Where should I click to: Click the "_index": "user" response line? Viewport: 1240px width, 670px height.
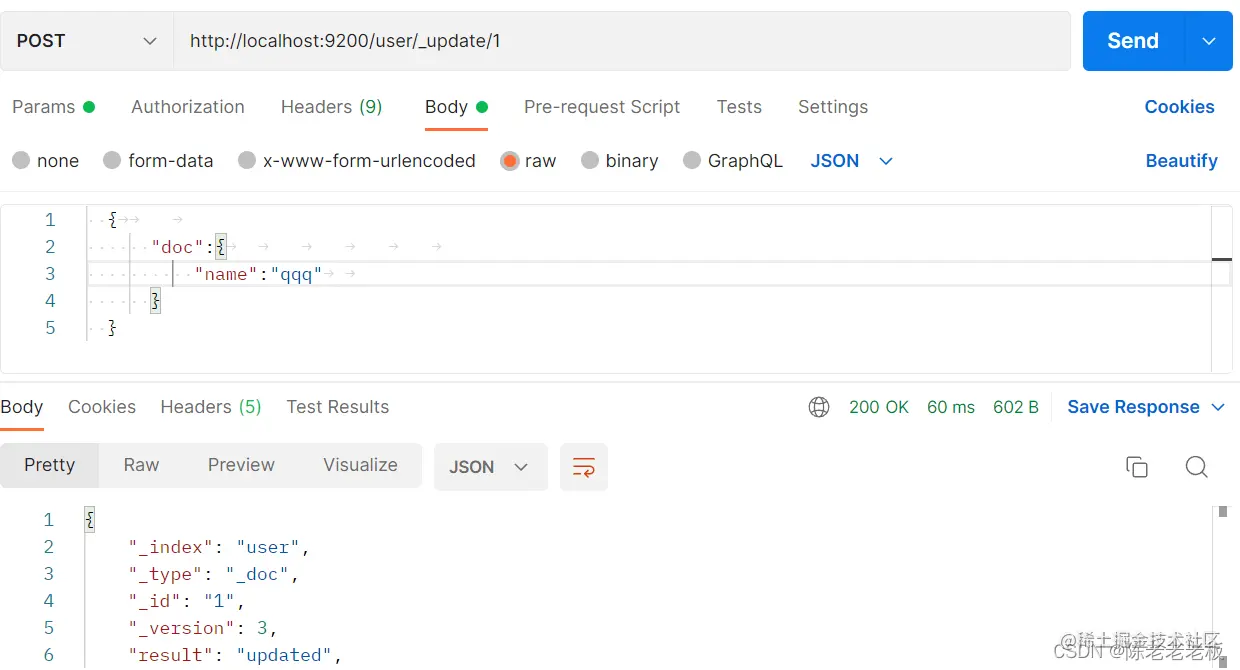coord(219,547)
